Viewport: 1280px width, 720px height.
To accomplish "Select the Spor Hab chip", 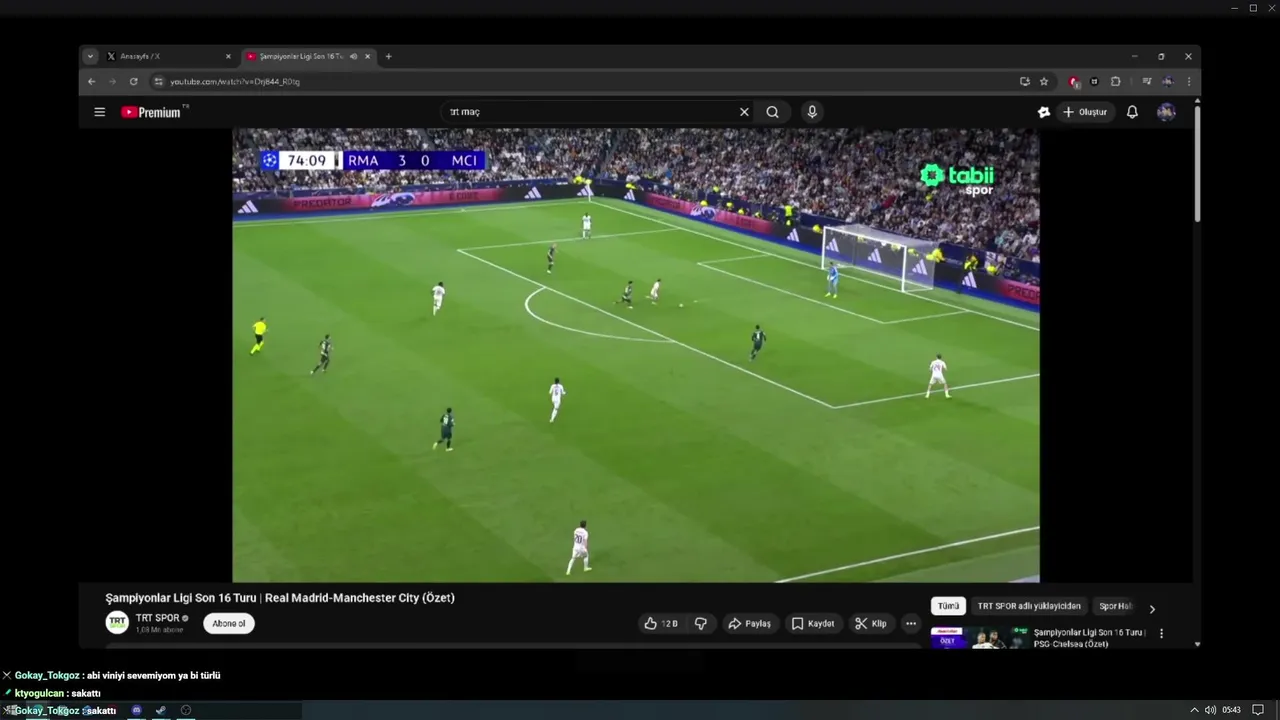I will click(x=1115, y=606).
